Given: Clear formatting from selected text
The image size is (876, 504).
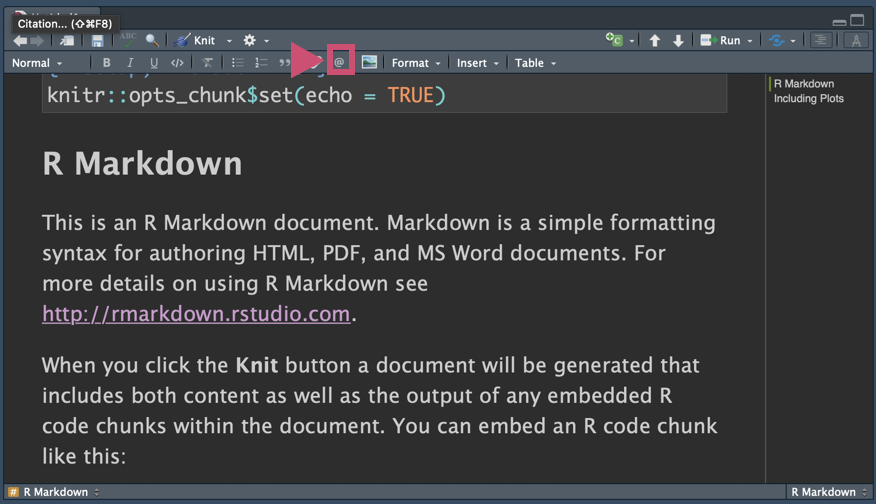Looking at the screenshot, I should coord(207,63).
